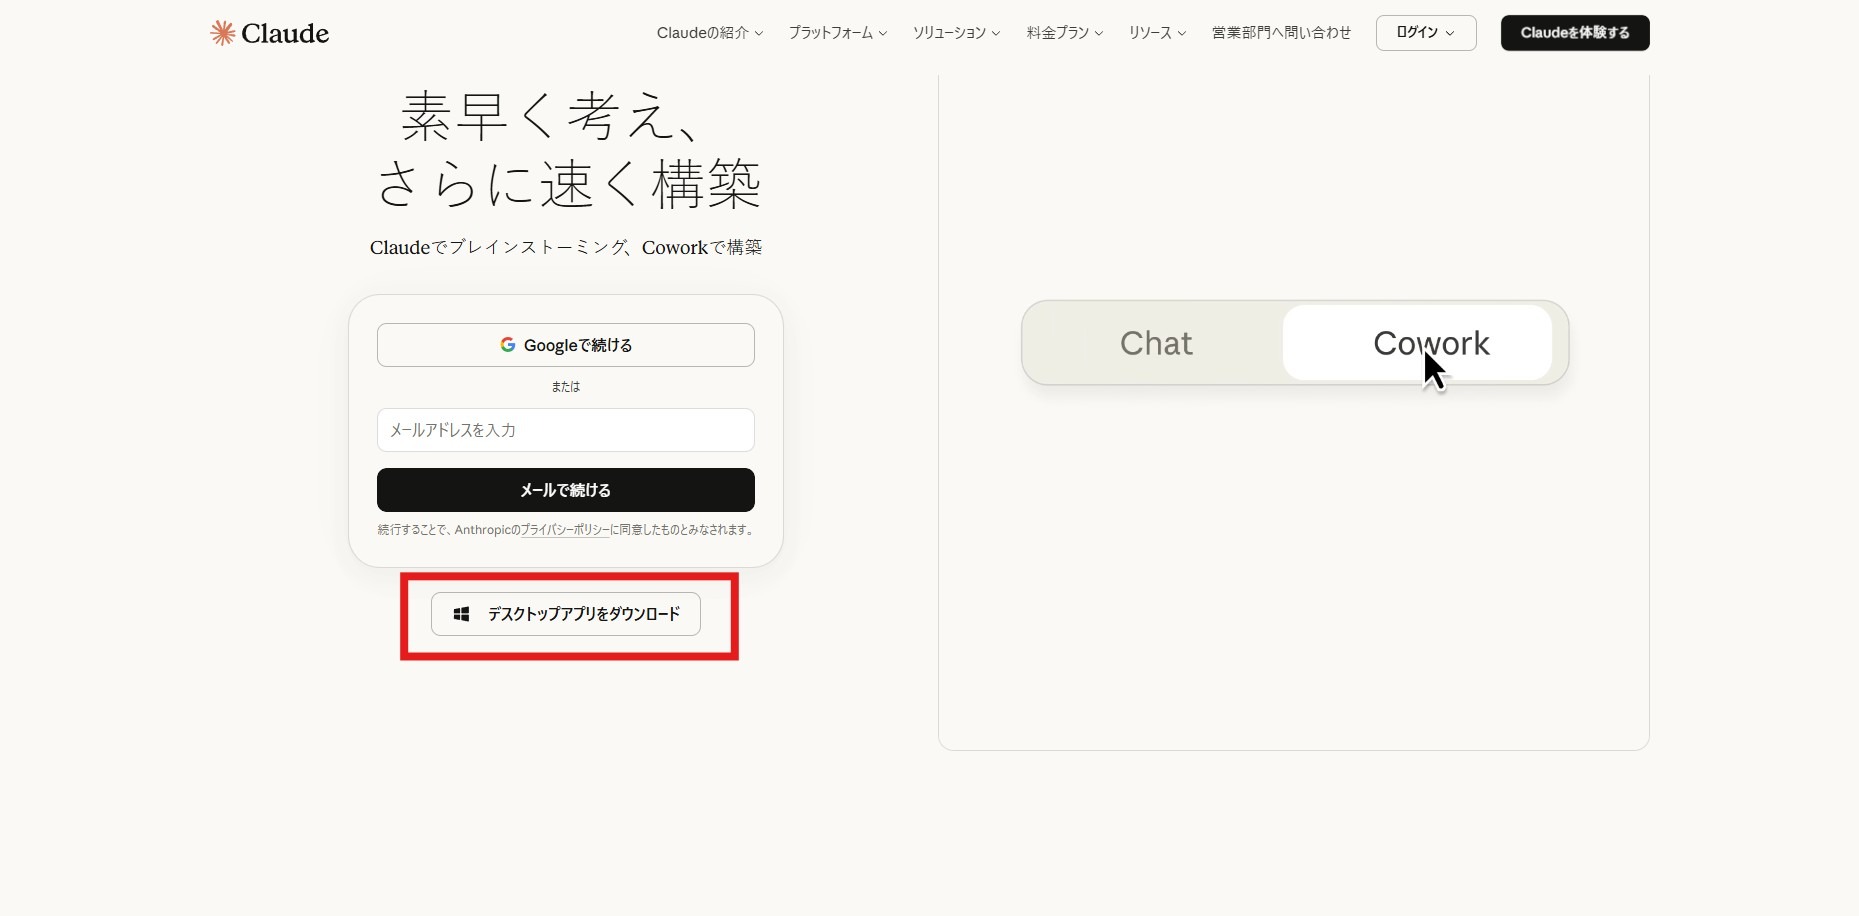Focus the メールアドレスを入力 field
The height and width of the screenshot is (916, 1859).
point(565,430)
